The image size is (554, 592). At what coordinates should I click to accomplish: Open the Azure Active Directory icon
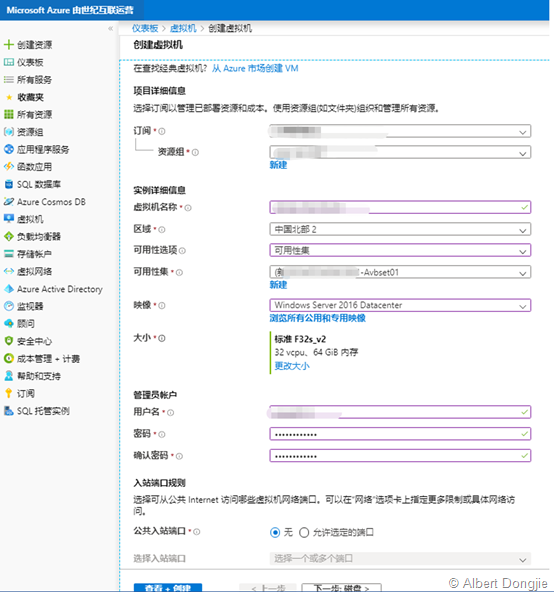(x=8, y=289)
